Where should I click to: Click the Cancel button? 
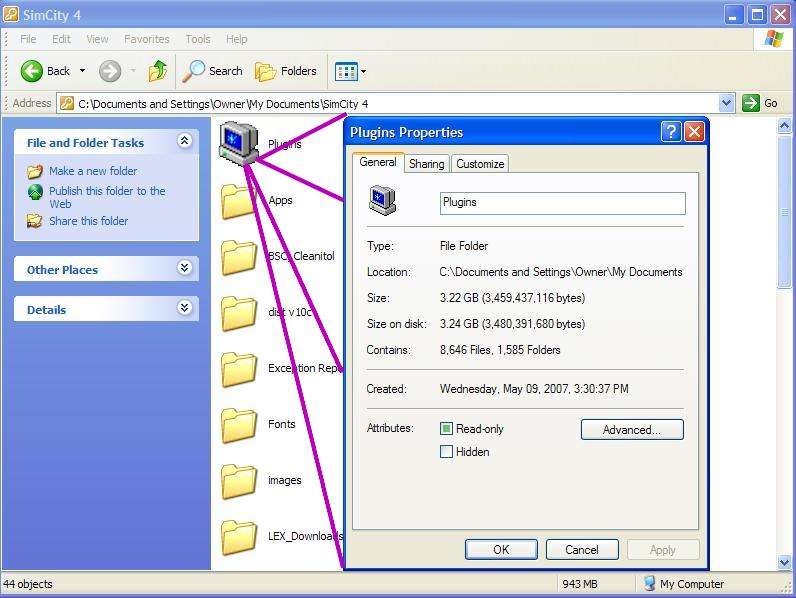[x=582, y=550]
